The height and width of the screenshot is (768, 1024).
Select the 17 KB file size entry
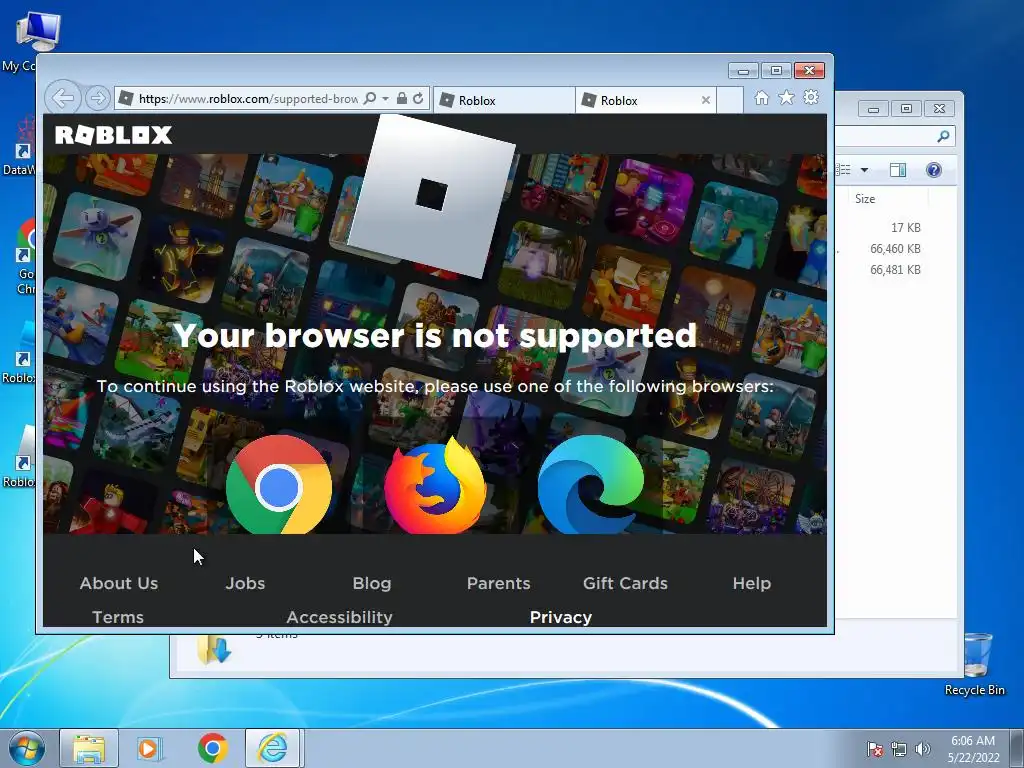click(906, 227)
